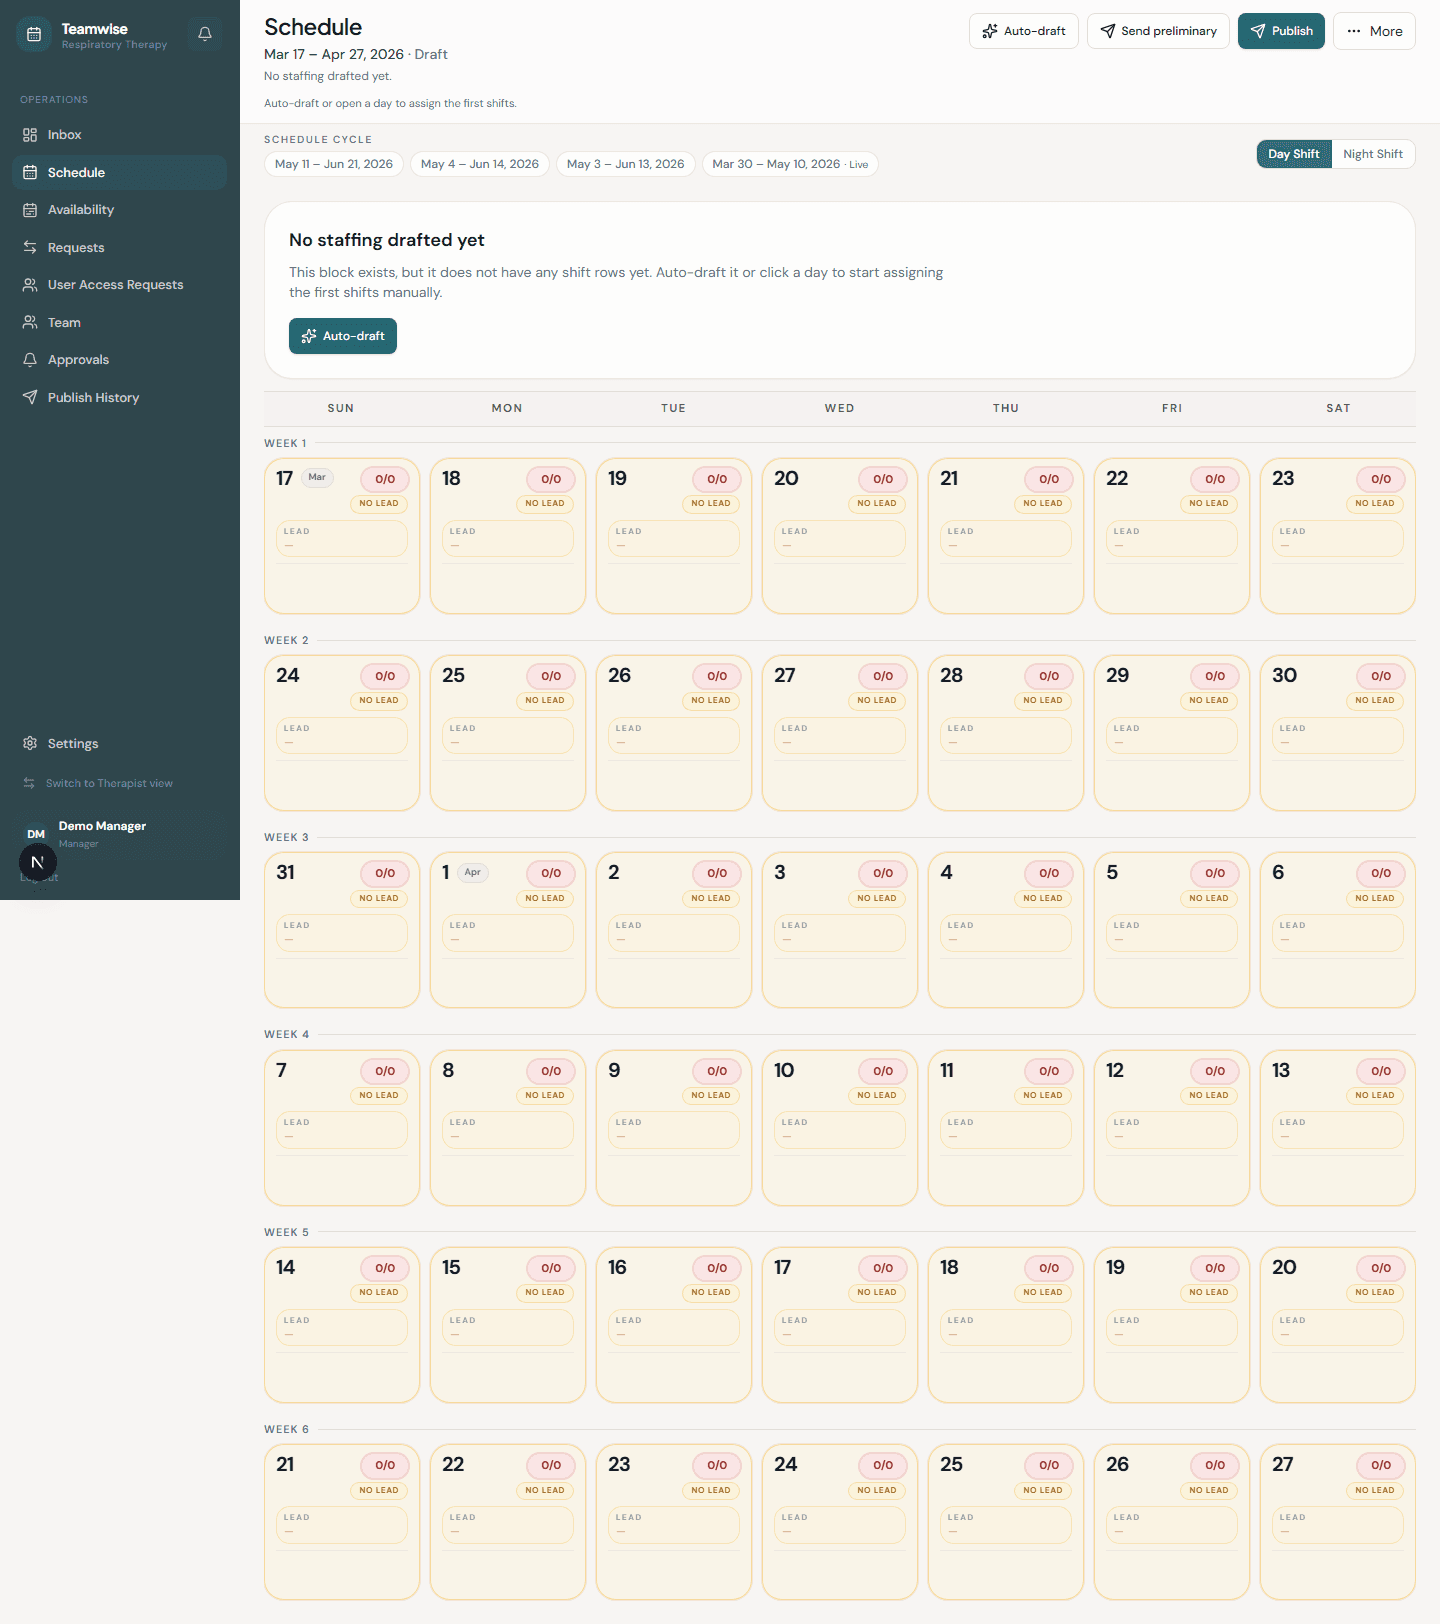Click the Schedule calendar icon in sidebar
Viewport: 1440px width, 1624px height.
30,172
